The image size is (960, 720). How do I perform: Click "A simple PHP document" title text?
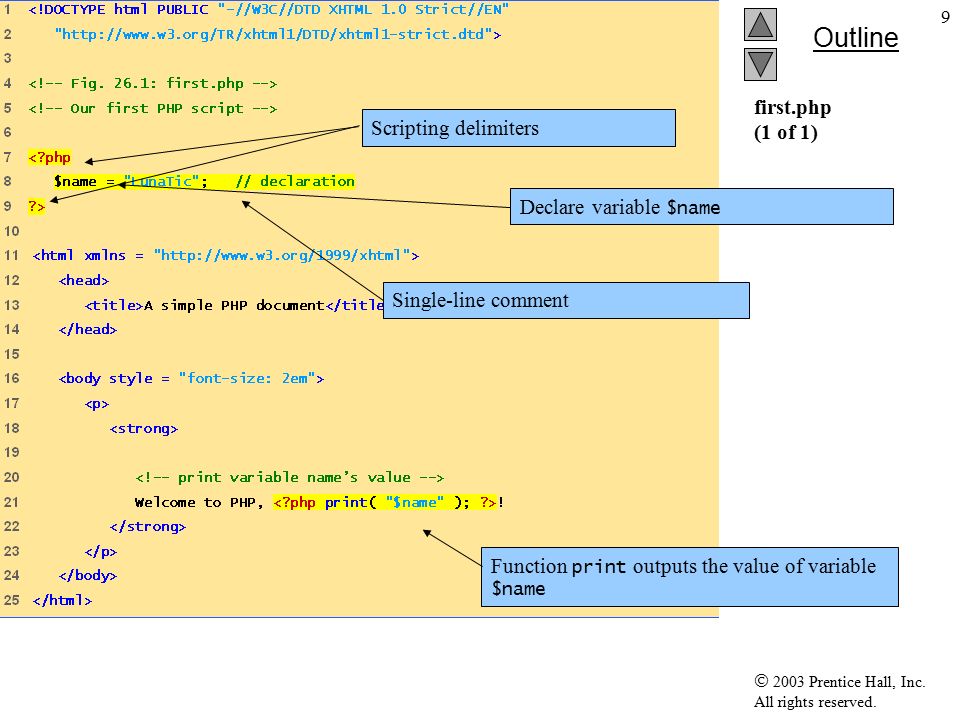click(x=234, y=305)
